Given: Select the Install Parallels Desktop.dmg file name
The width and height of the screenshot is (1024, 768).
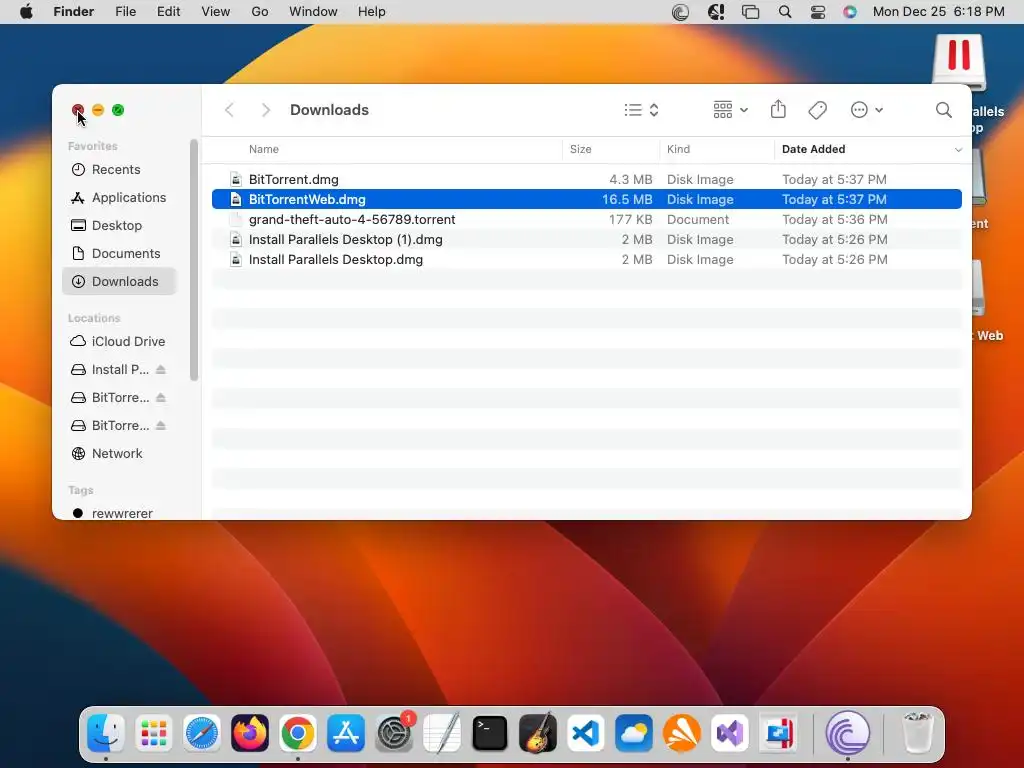Looking at the screenshot, I should (336, 260).
